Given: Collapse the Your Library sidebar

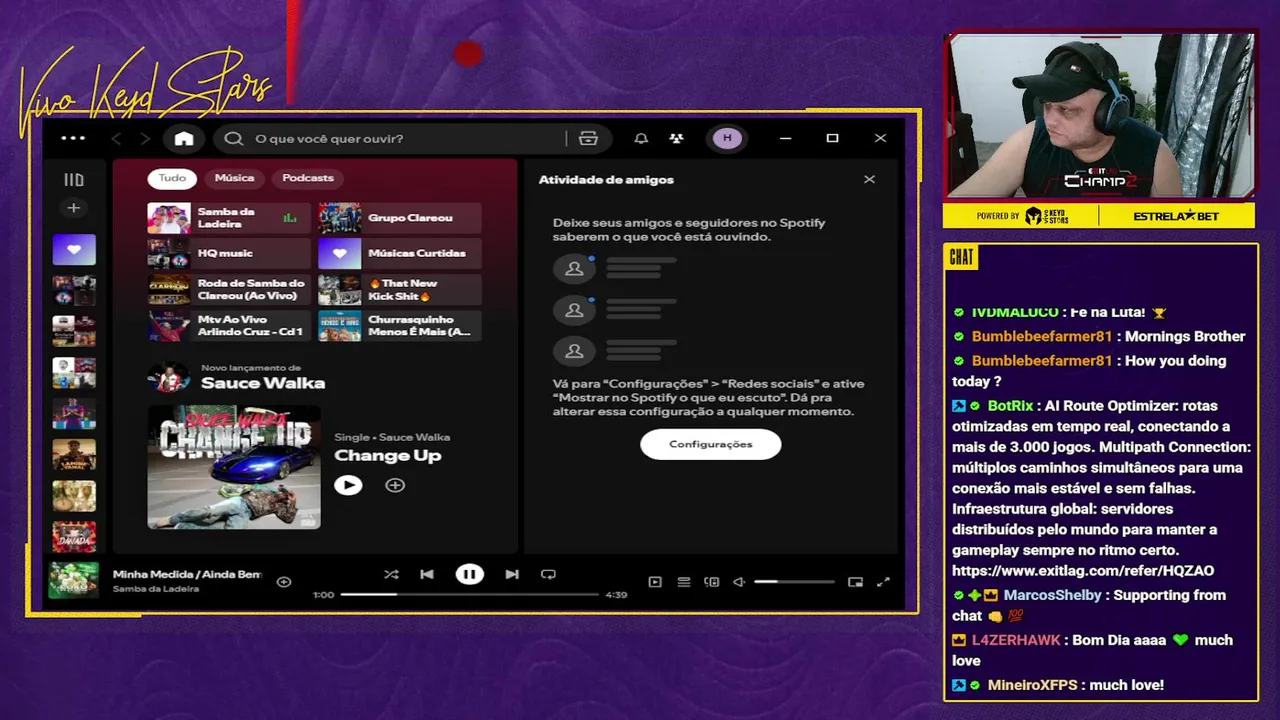Looking at the screenshot, I should pos(74,180).
